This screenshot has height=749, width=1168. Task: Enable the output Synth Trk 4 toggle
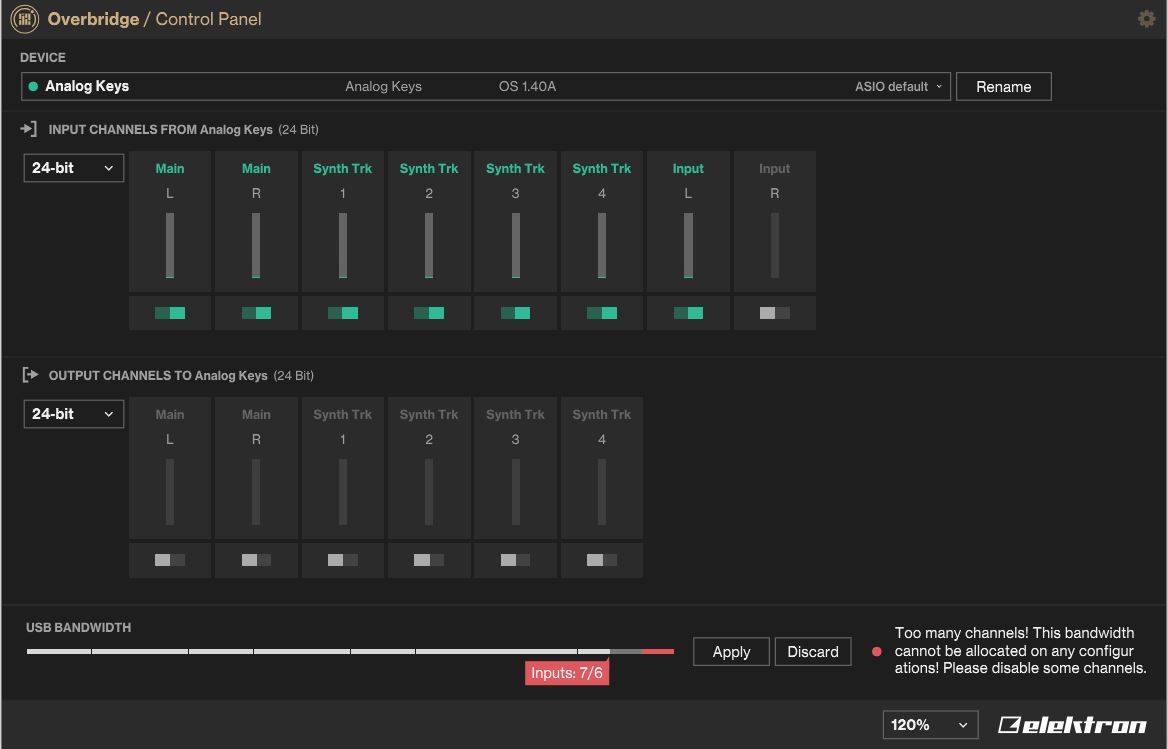coord(601,560)
